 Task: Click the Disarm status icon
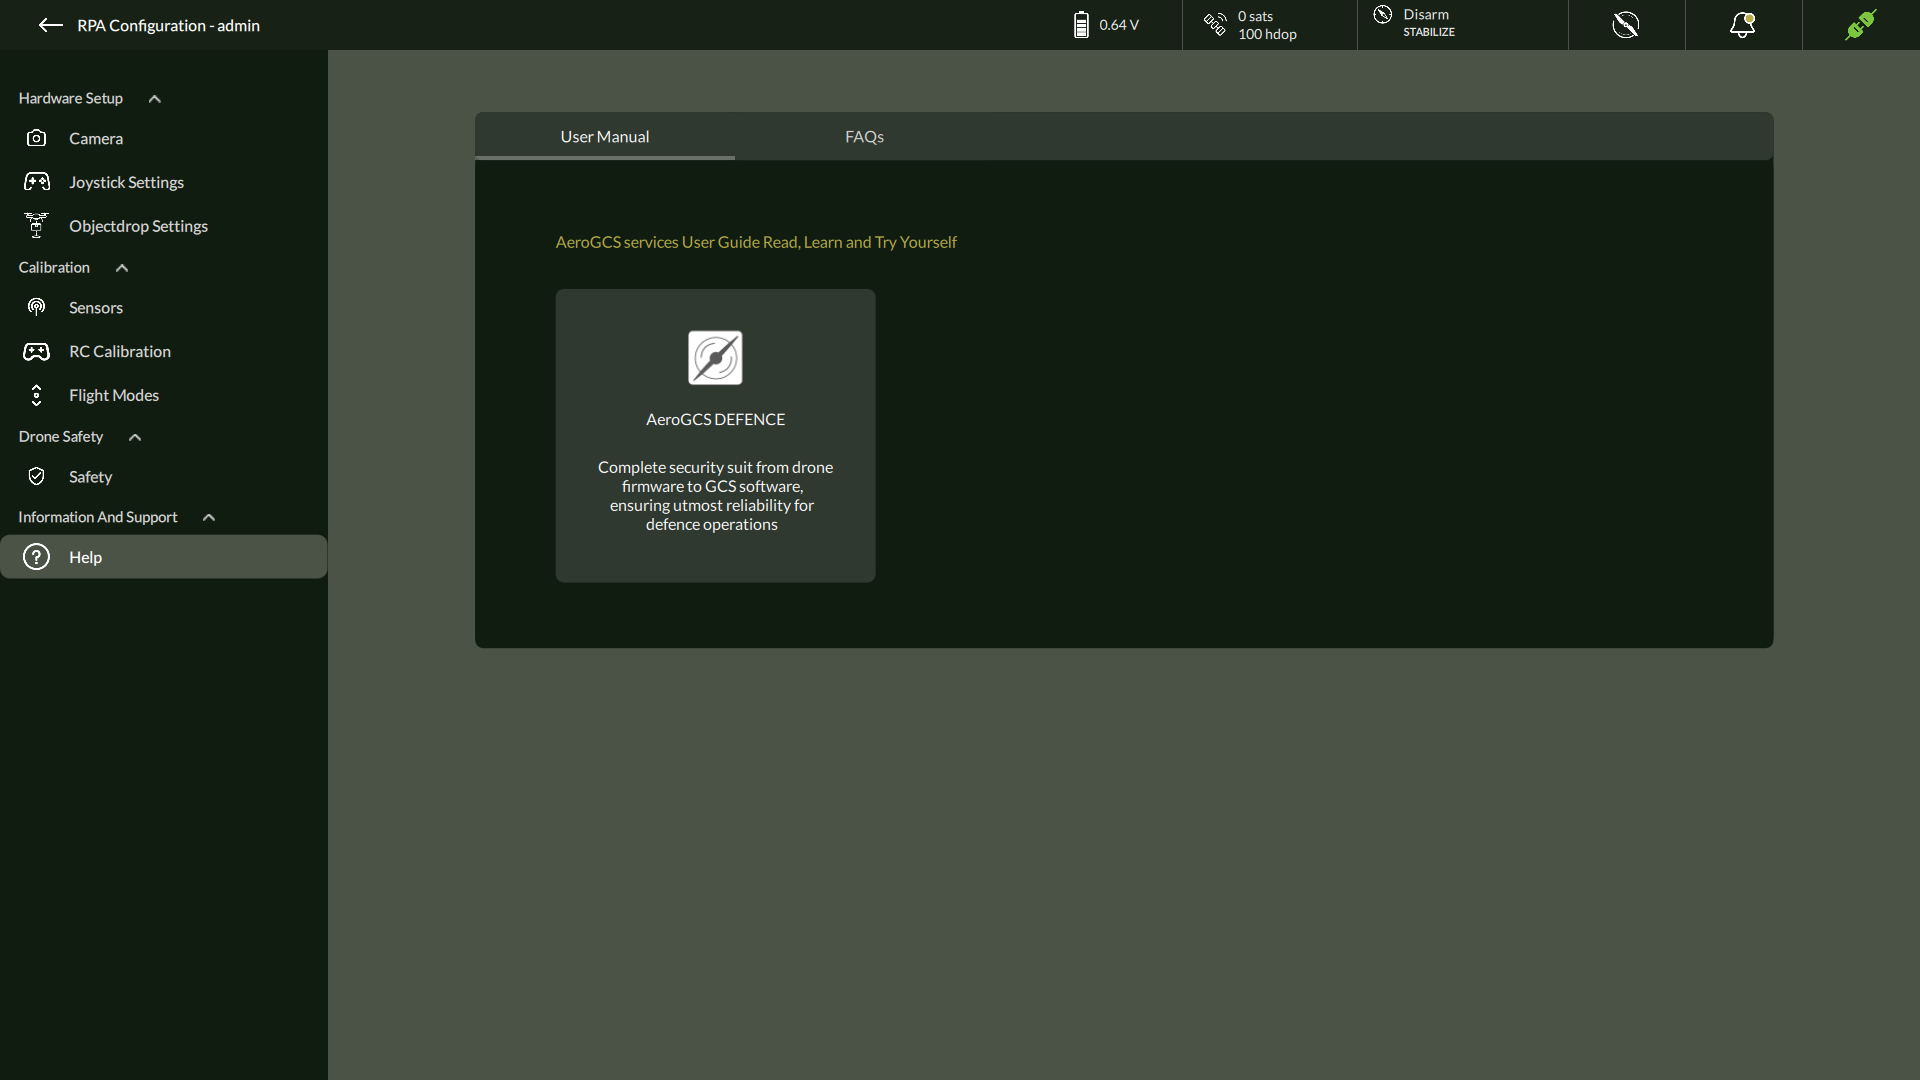(1383, 15)
